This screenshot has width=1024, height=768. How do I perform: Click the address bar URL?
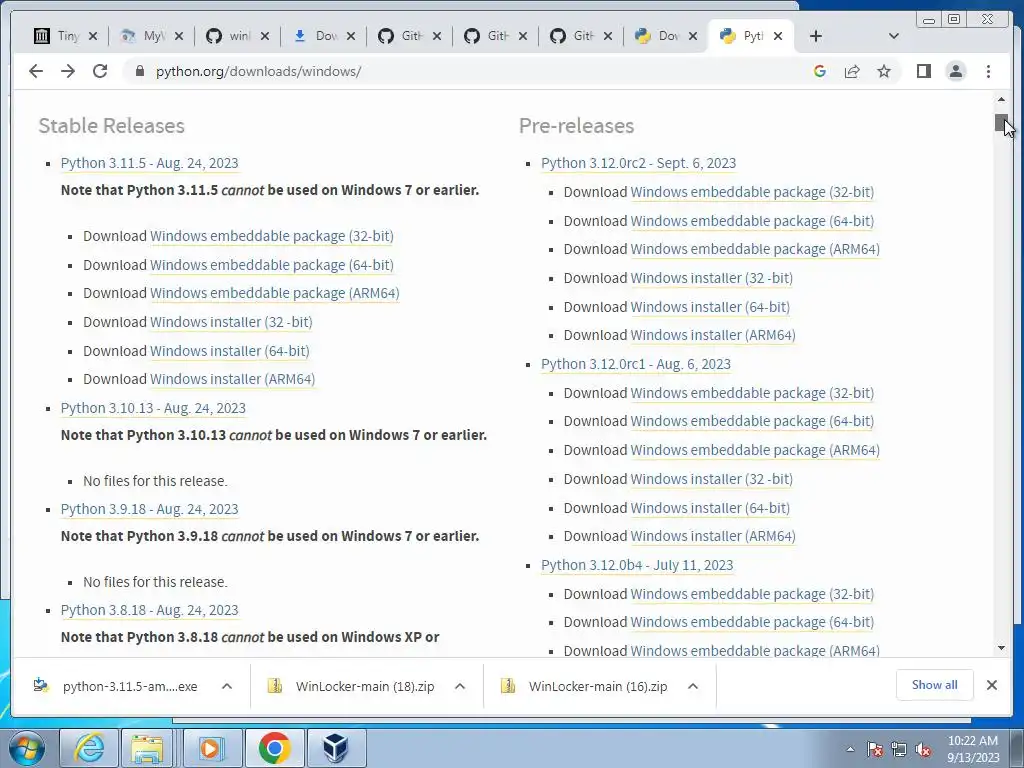point(259,71)
